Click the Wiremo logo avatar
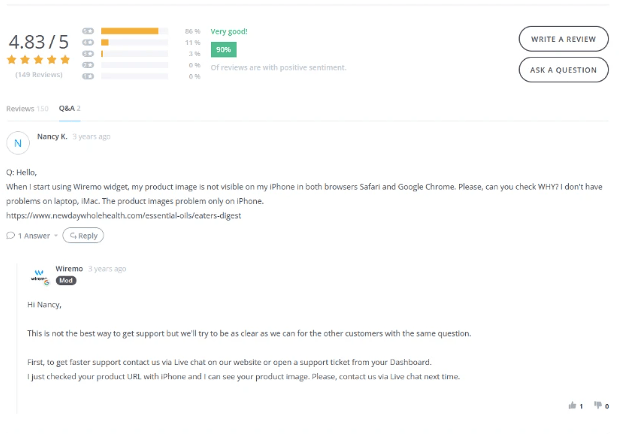This screenshot has height=434, width=619. 40,276
